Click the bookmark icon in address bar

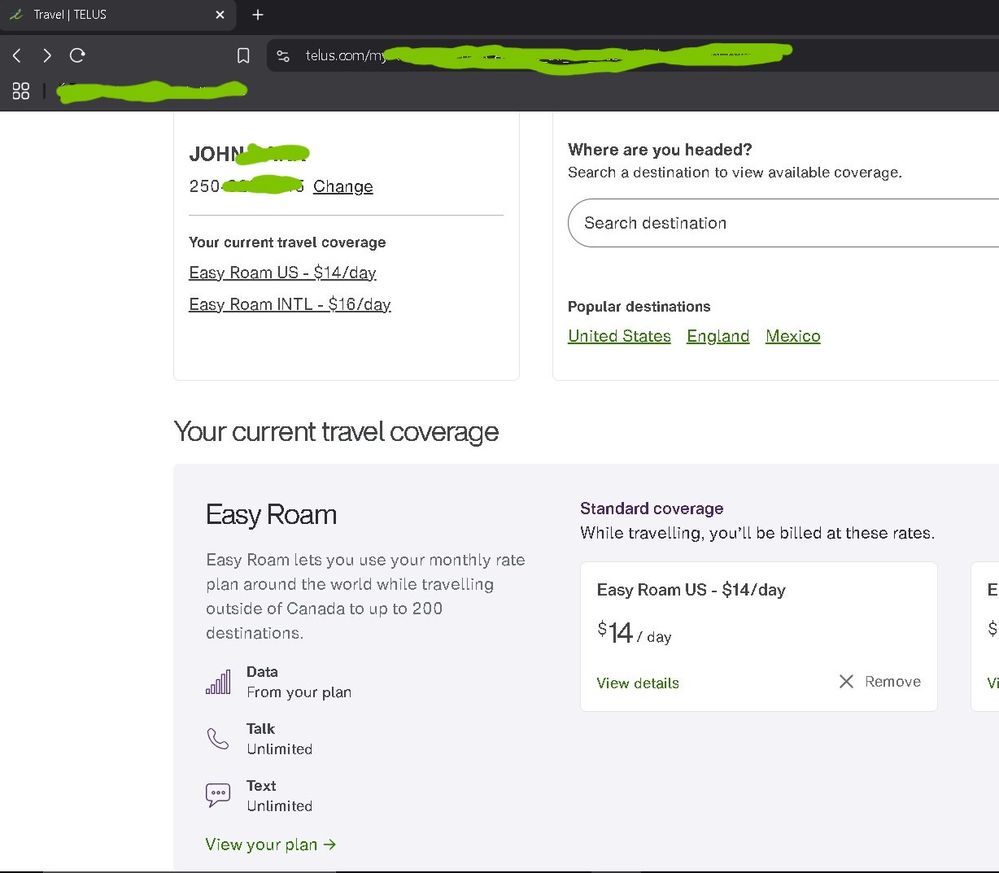pos(243,56)
